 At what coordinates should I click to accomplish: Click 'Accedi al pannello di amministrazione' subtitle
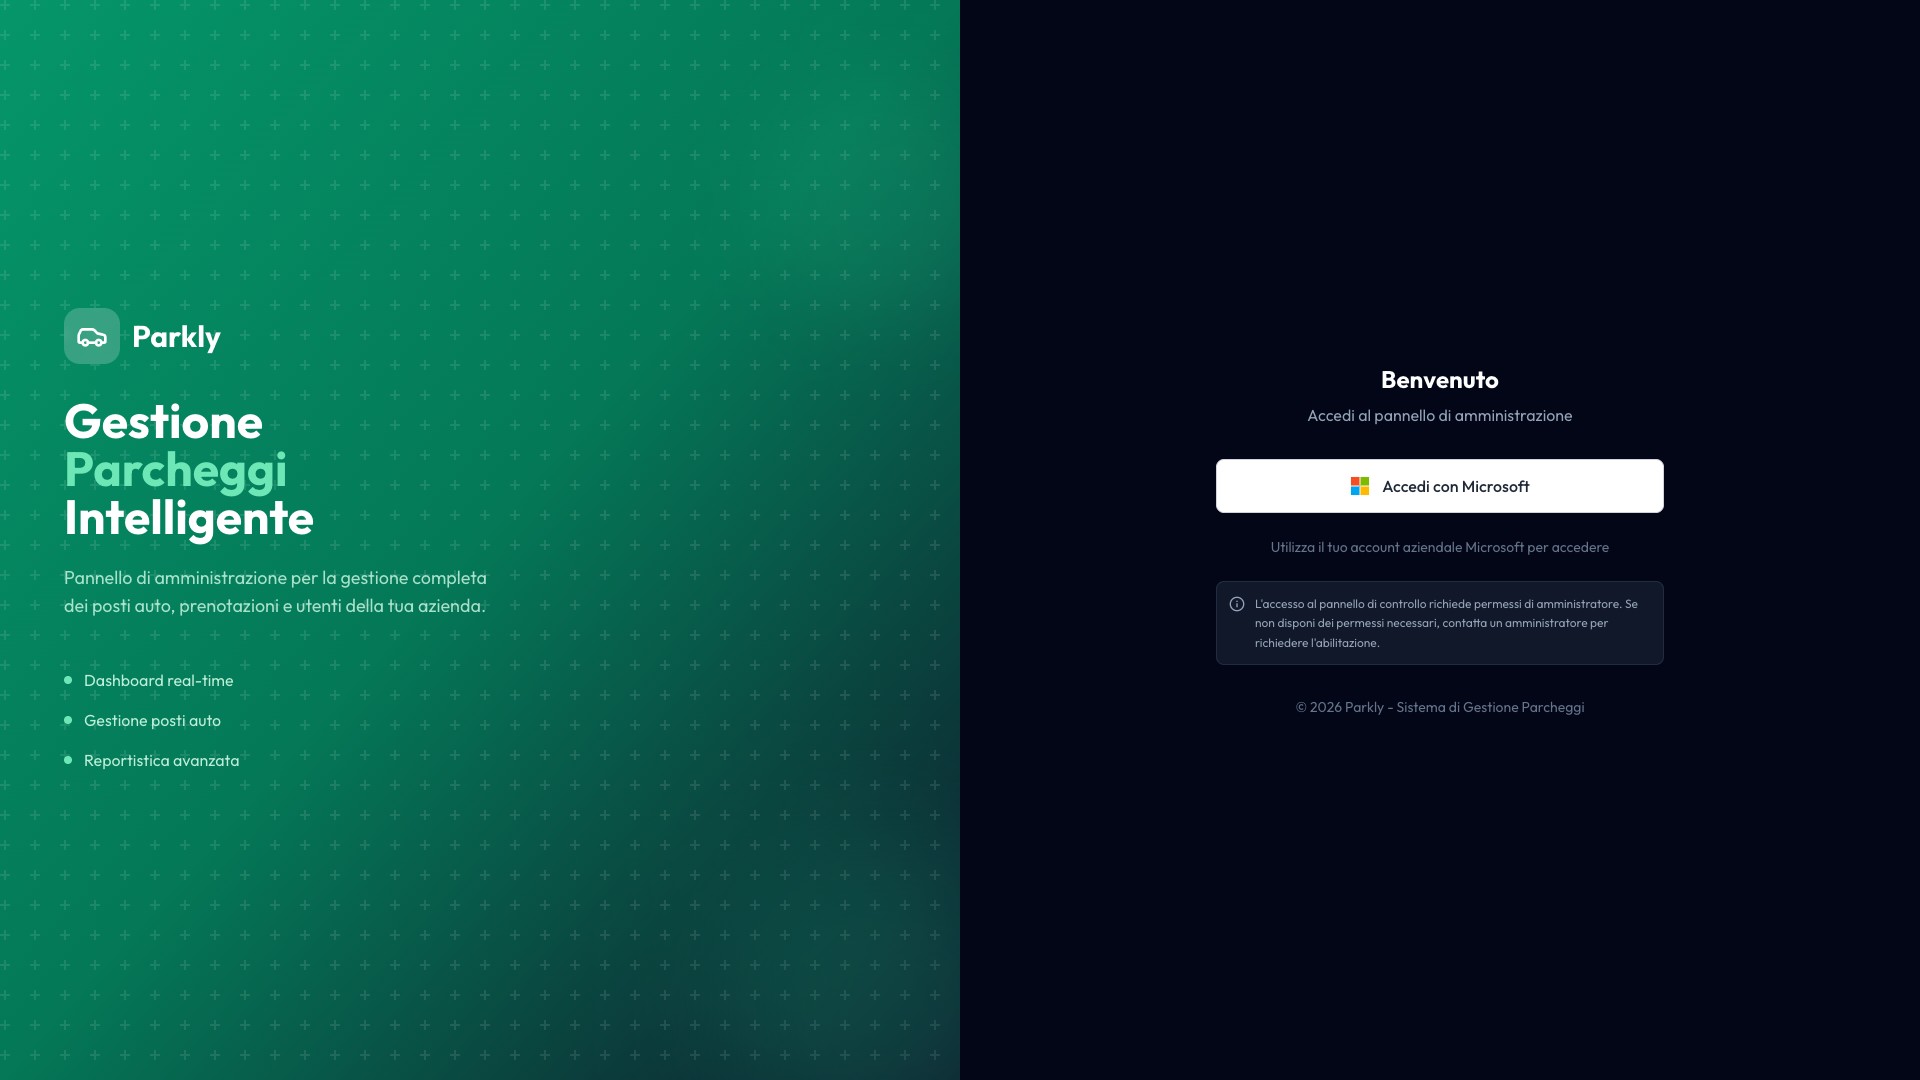[x=1439, y=416]
